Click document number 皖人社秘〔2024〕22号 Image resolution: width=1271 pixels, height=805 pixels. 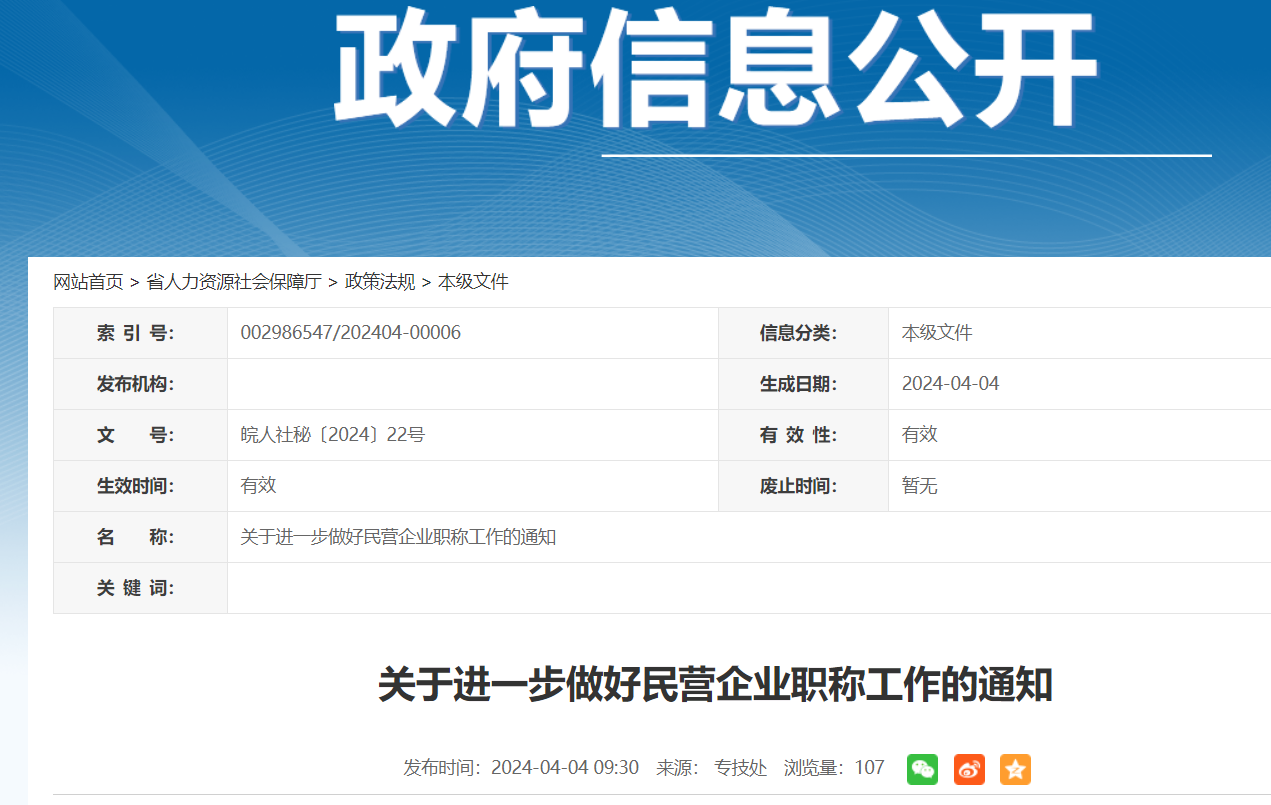[x=332, y=435]
